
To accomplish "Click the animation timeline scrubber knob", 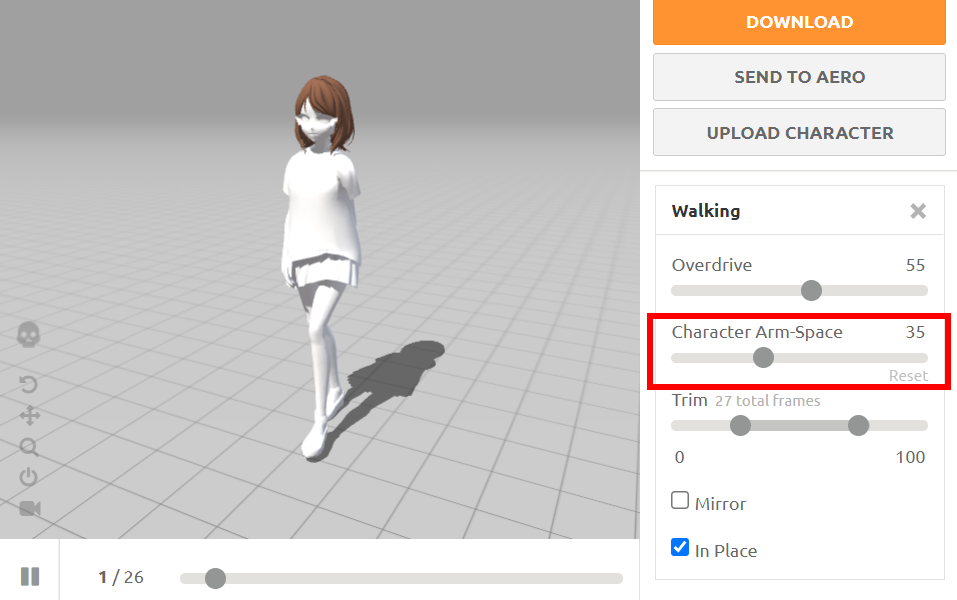I will pyautogui.click(x=215, y=578).
